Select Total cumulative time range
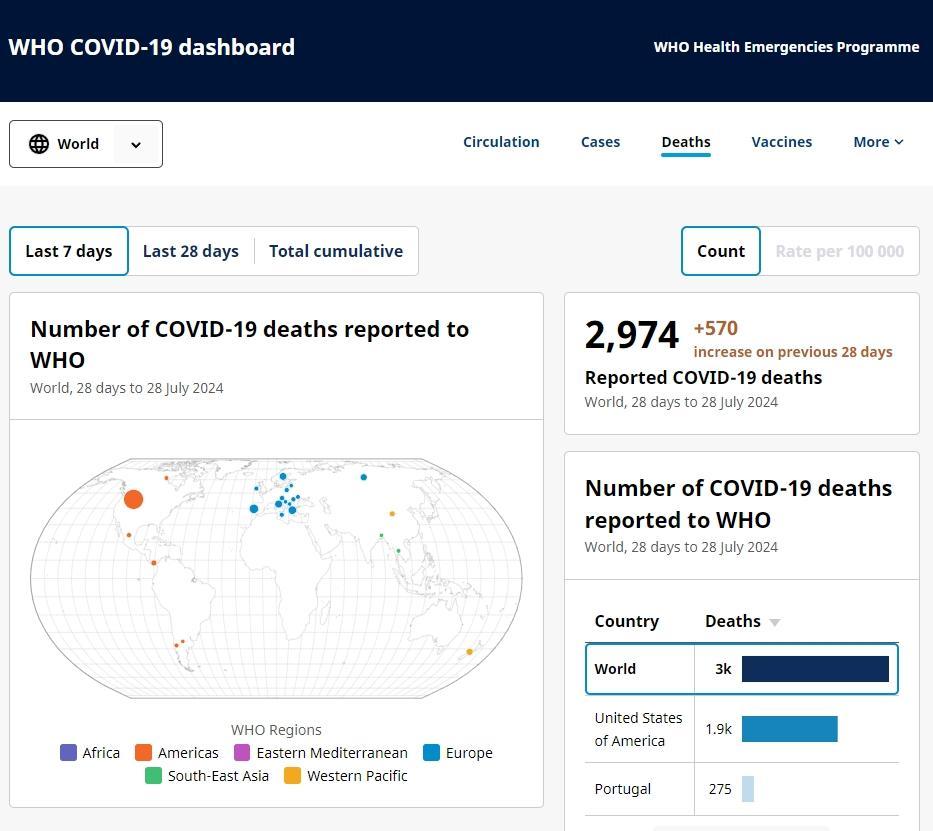The width and height of the screenshot is (933, 831). click(336, 251)
